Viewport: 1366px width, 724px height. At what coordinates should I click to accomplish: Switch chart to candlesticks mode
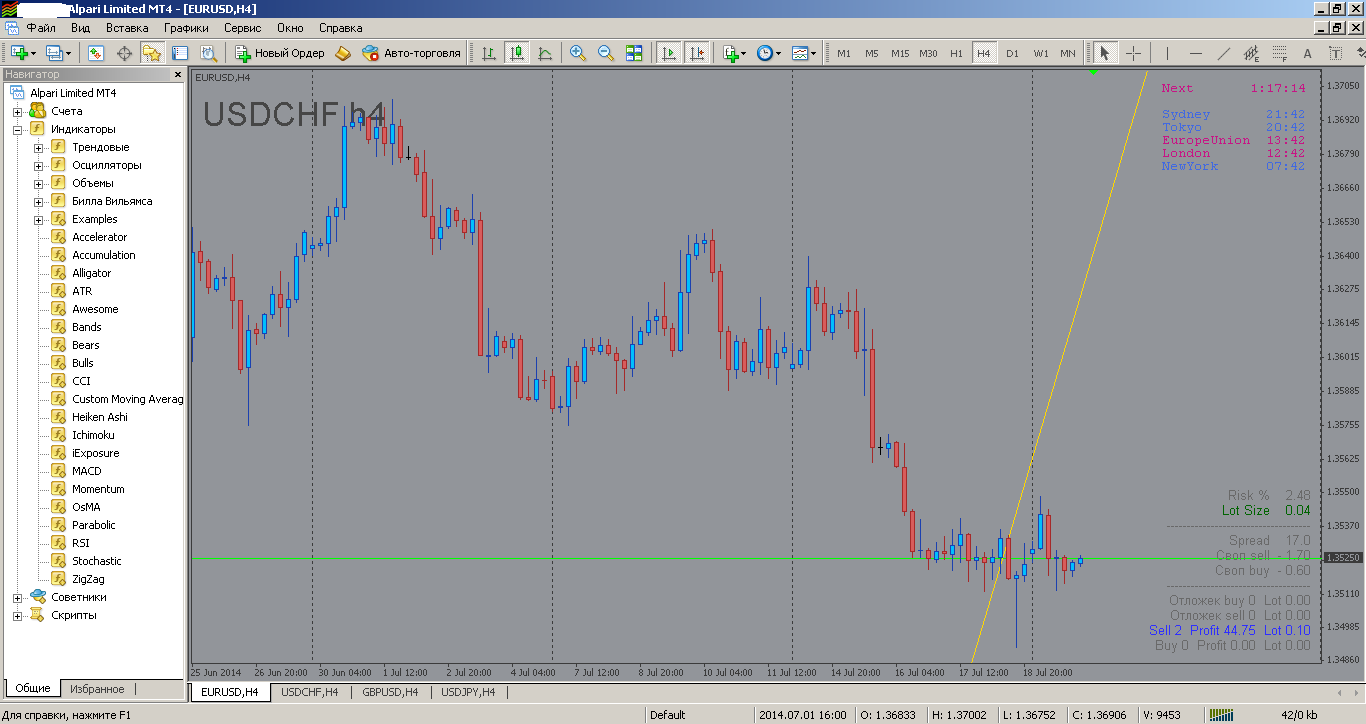pyautogui.click(x=517, y=53)
